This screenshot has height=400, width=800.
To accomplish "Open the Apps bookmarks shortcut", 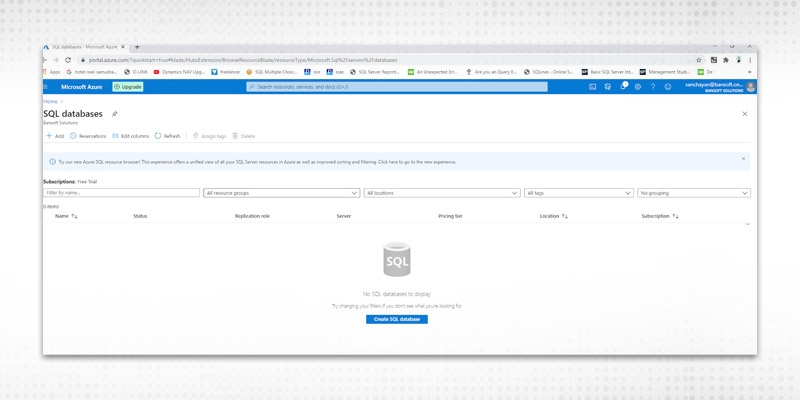I will click(x=52, y=72).
